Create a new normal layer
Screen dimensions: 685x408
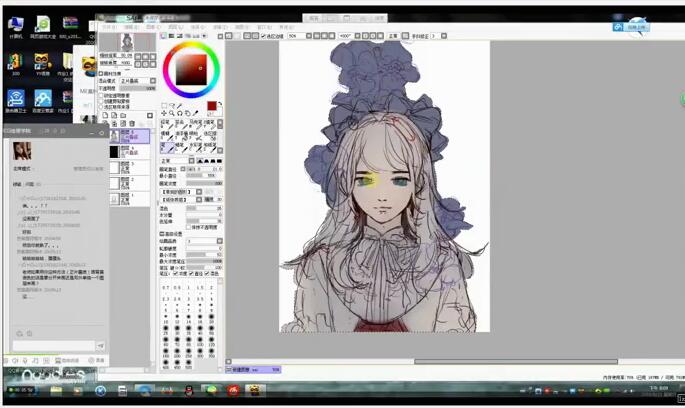pyautogui.click(x=105, y=115)
